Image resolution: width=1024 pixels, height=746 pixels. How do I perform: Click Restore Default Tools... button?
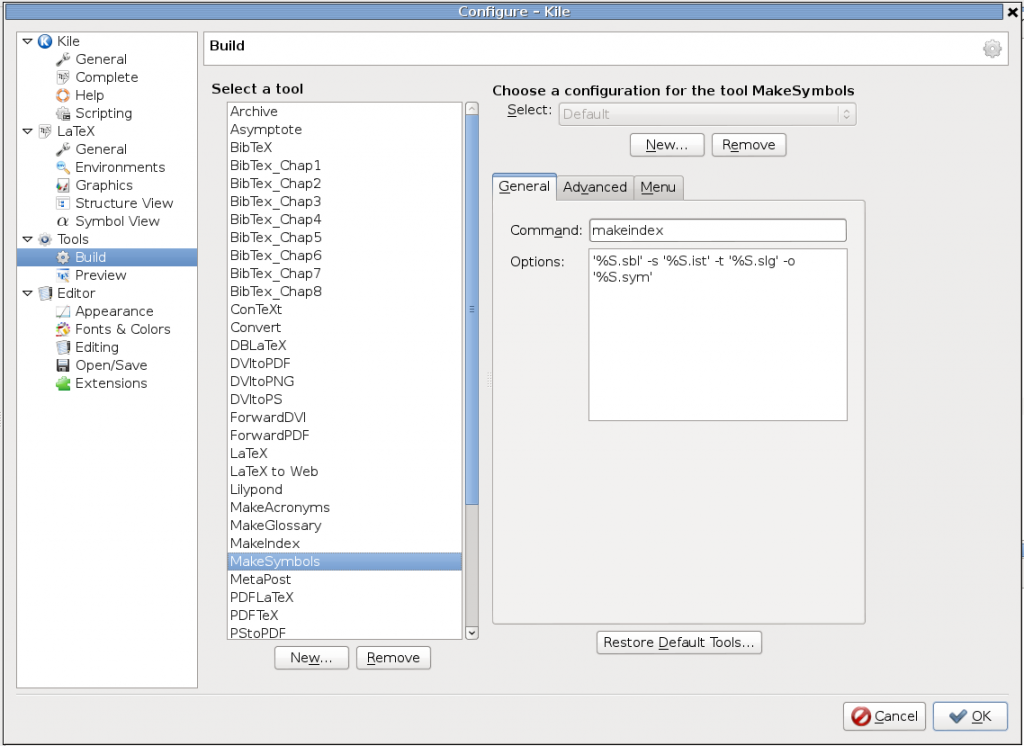point(679,643)
